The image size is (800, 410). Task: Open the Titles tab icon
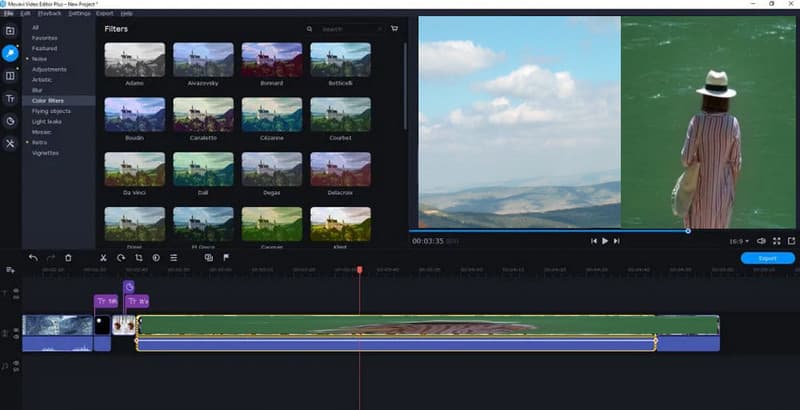[x=10, y=98]
